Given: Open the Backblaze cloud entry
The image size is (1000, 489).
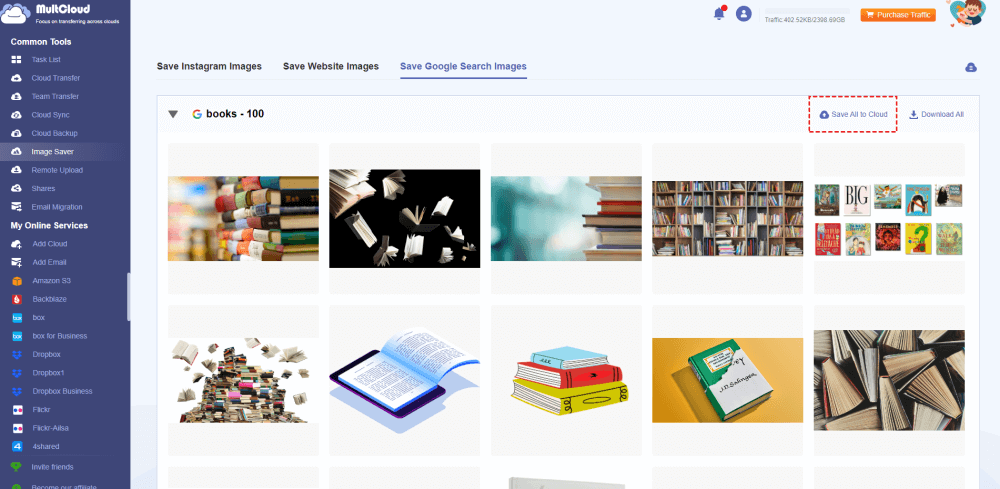Looking at the screenshot, I should point(49,299).
